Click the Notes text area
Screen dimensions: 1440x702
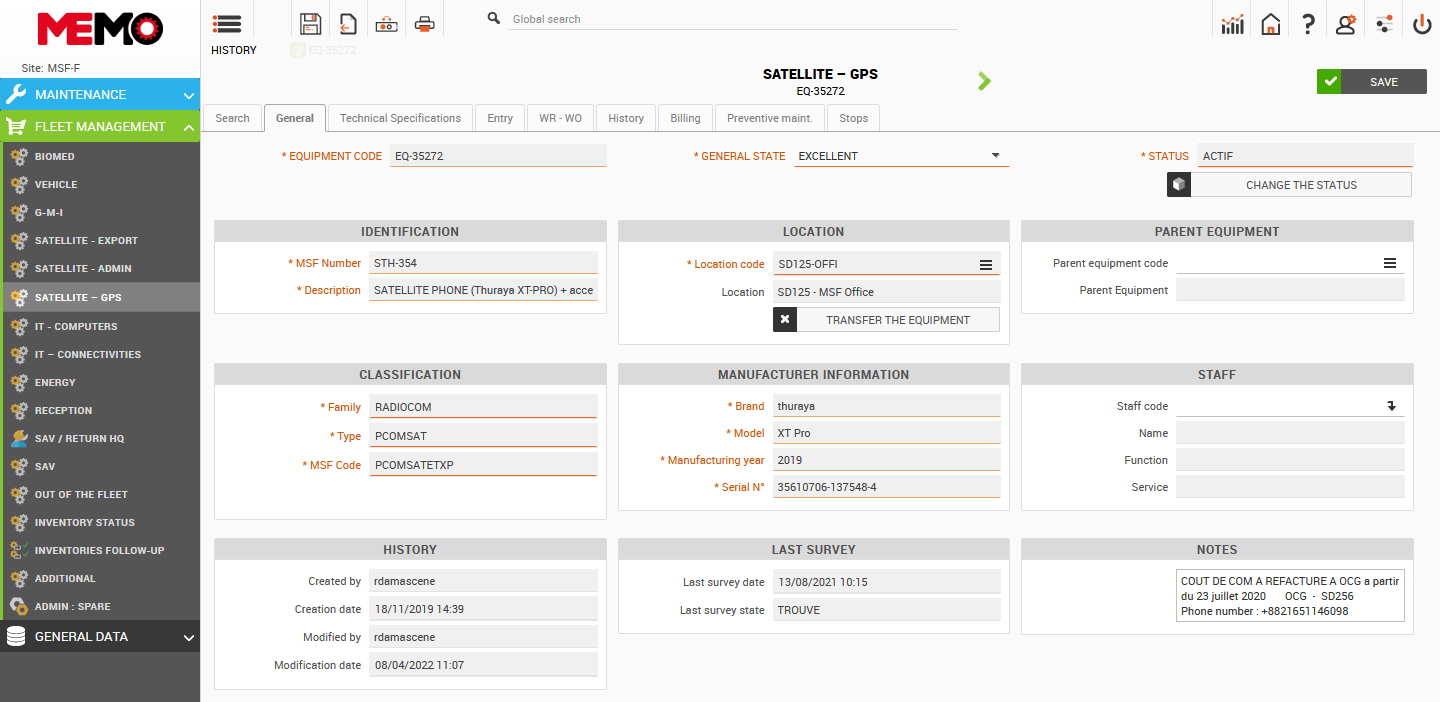pyautogui.click(x=1291, y=596)
